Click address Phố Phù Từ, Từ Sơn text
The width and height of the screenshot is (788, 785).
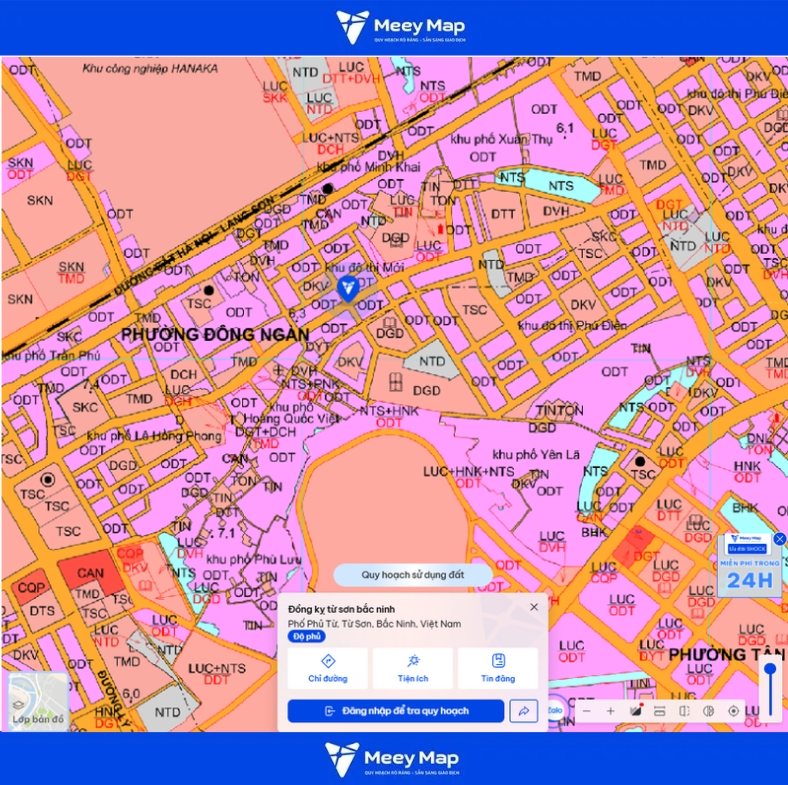374,624
